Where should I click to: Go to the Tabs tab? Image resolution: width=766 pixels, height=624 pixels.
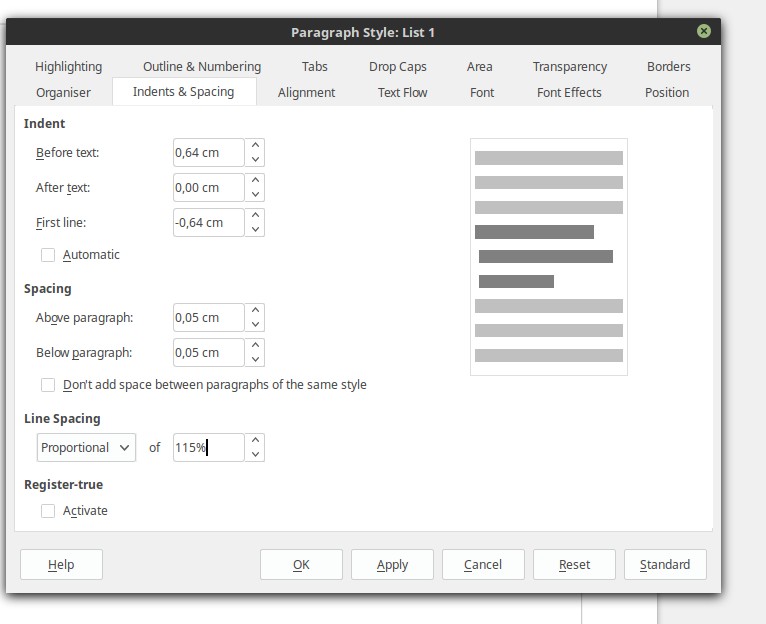click(315, 66)
